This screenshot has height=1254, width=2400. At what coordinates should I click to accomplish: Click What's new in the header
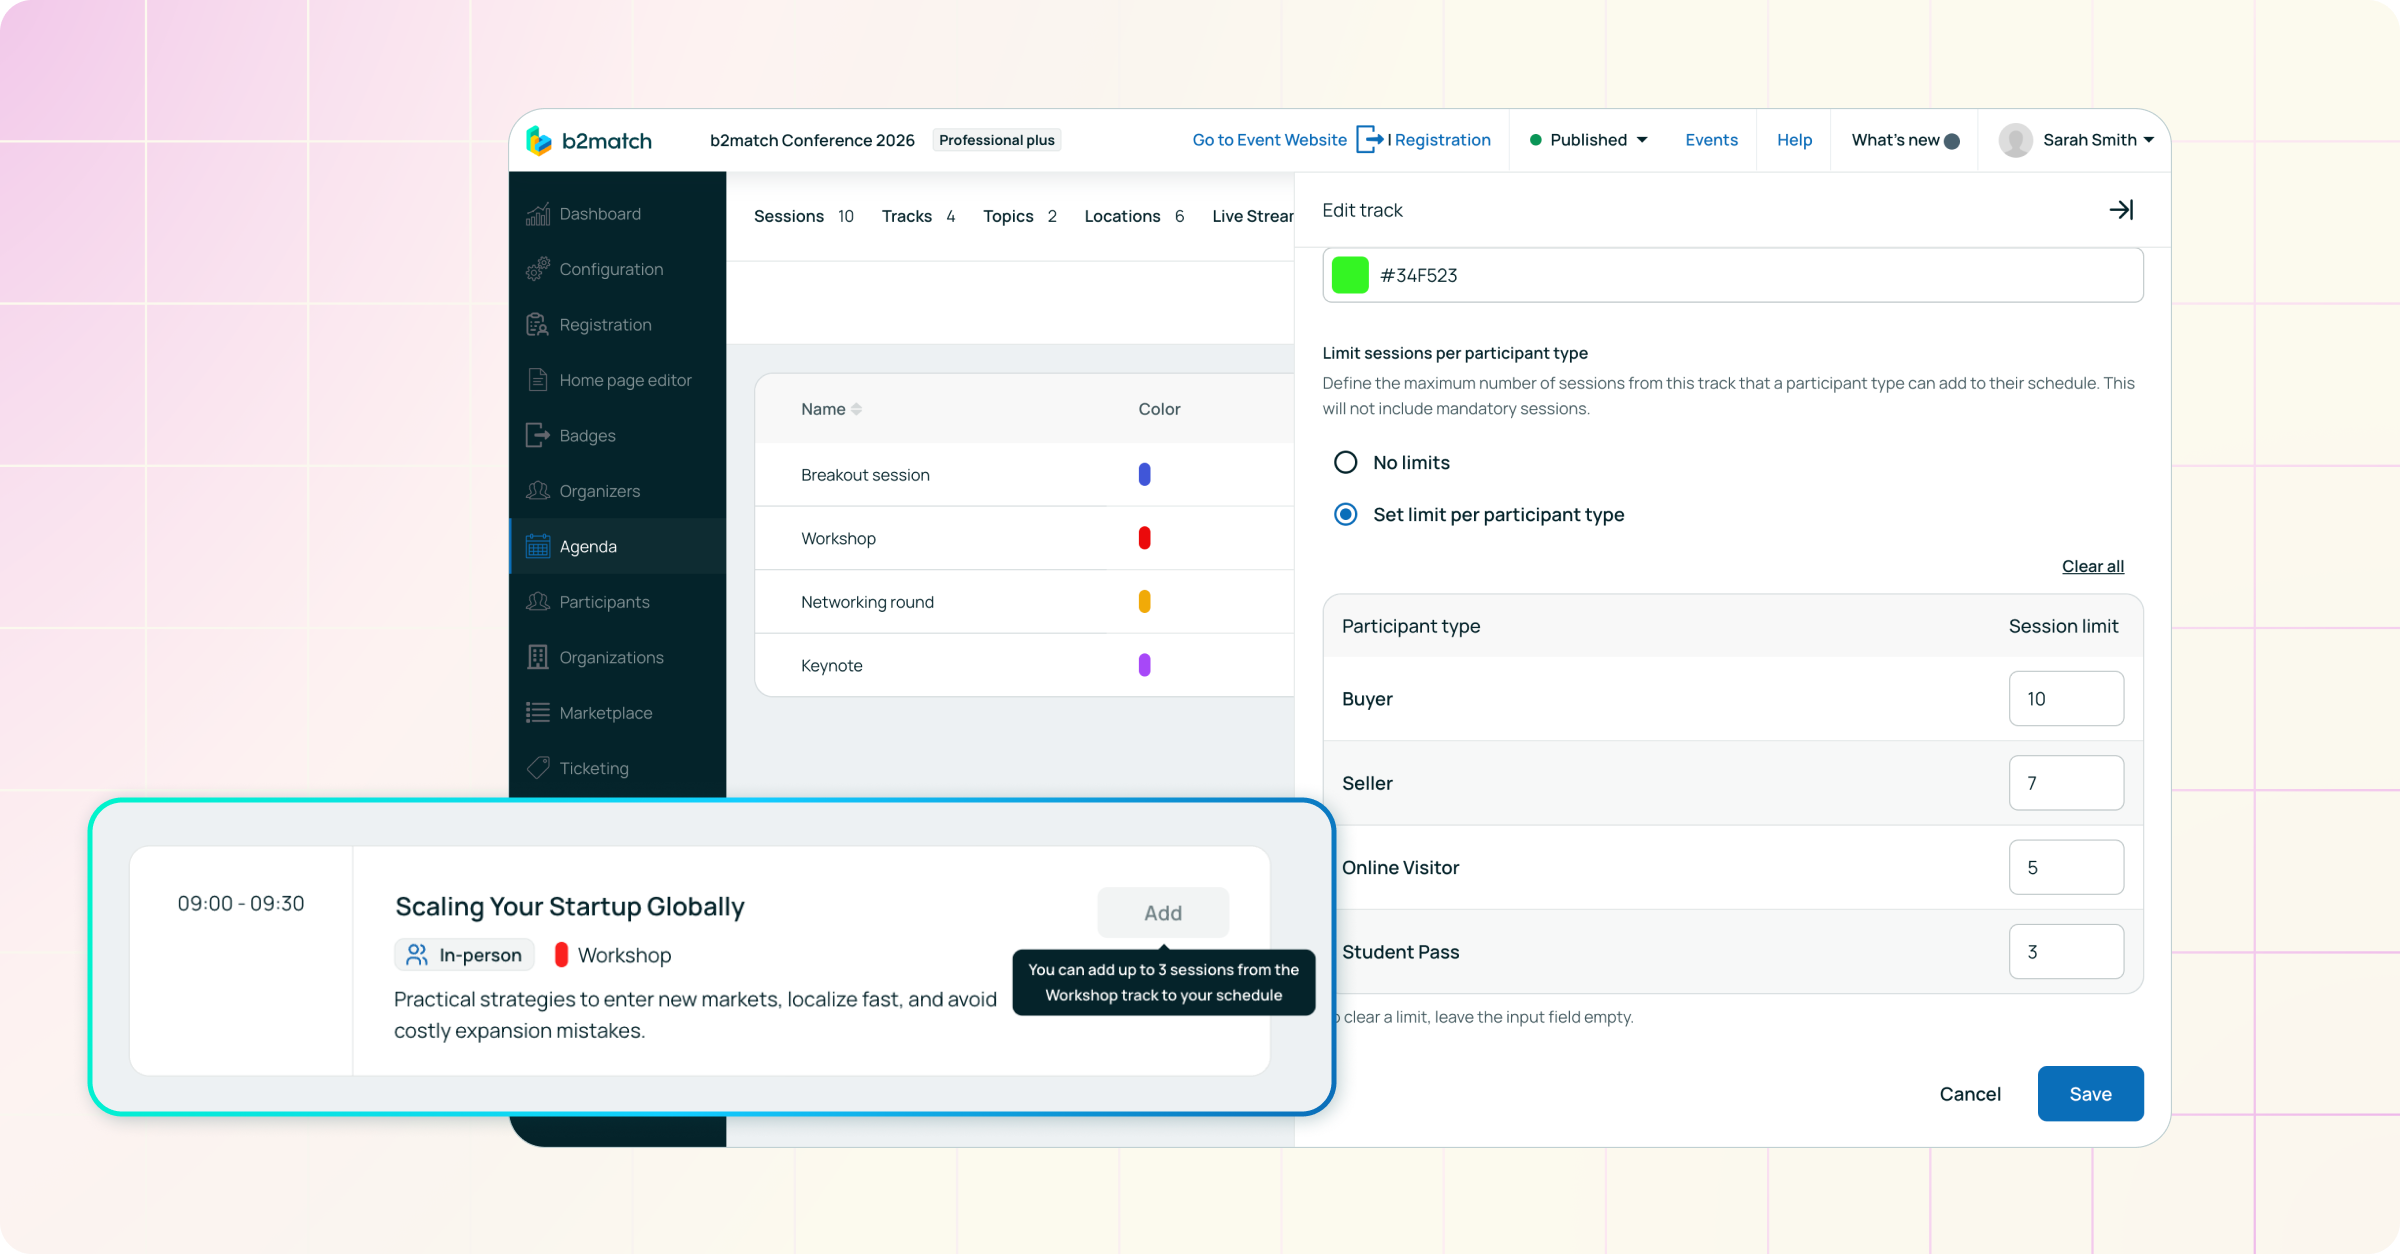click(x=1905, y=140)
